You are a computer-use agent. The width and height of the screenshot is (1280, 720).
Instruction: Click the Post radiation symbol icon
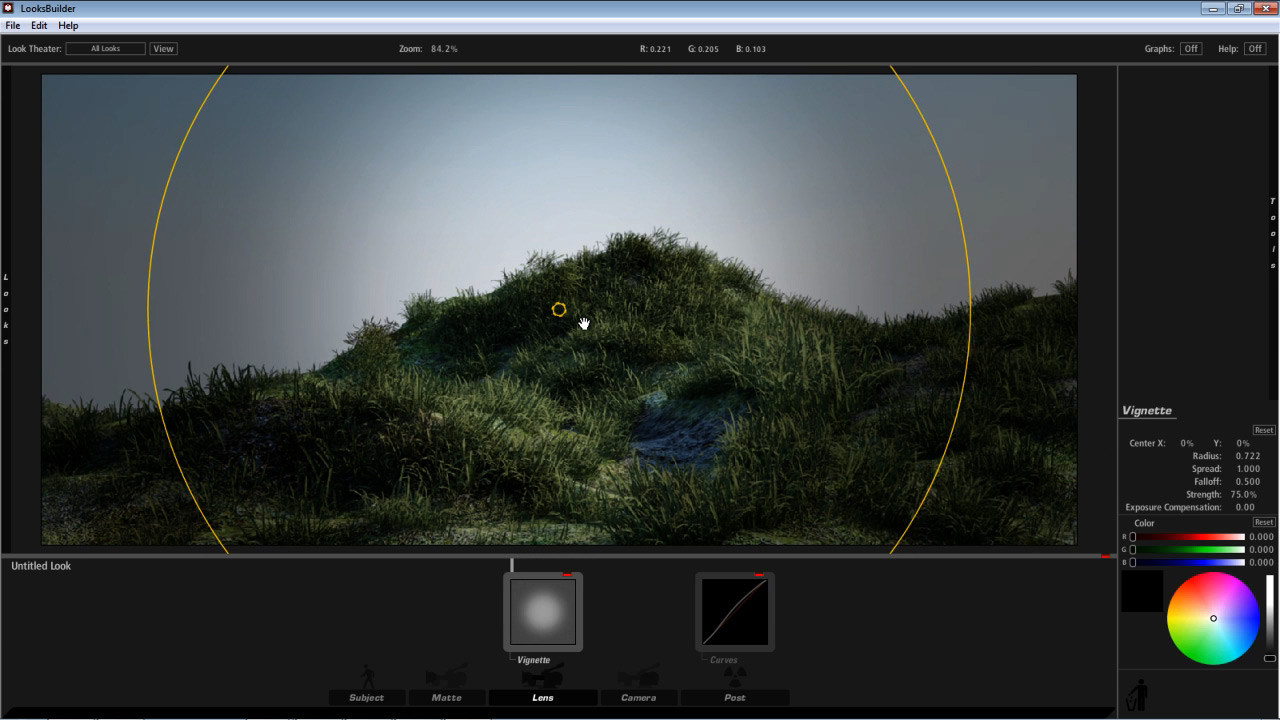(x=735, y=675)
